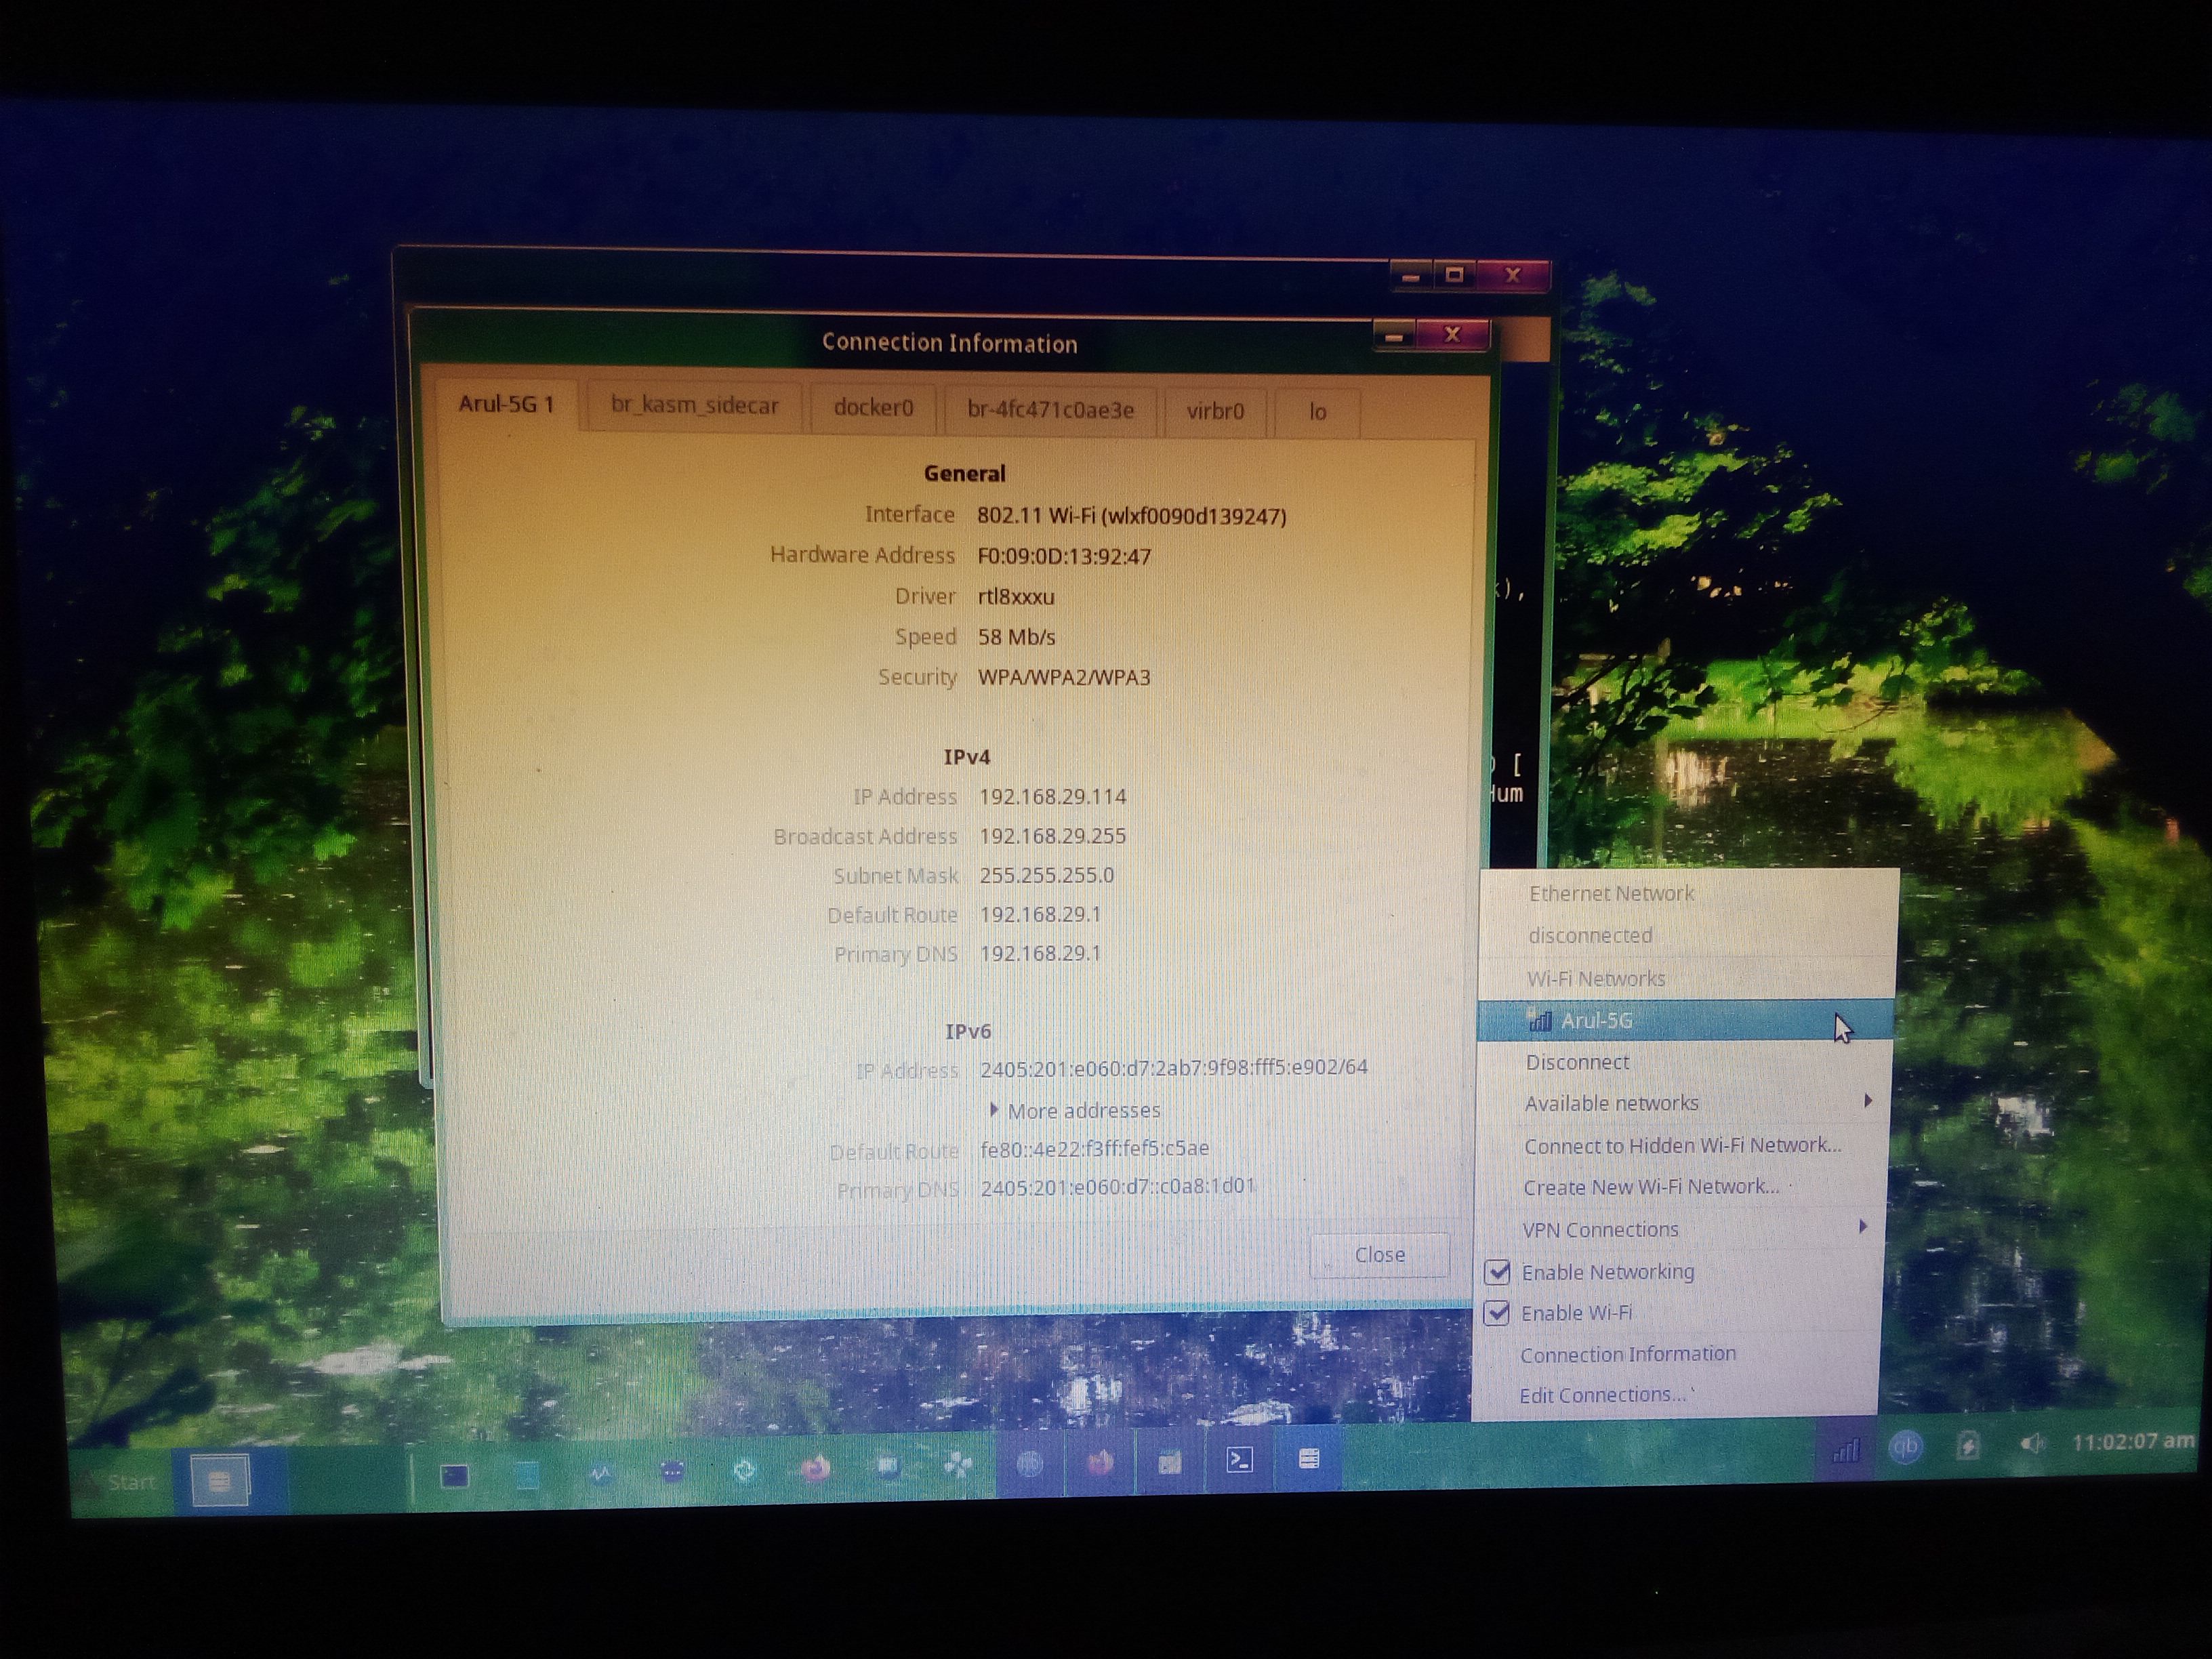
Task: Close the background window behind the dialog
Action: [1513, 274]
